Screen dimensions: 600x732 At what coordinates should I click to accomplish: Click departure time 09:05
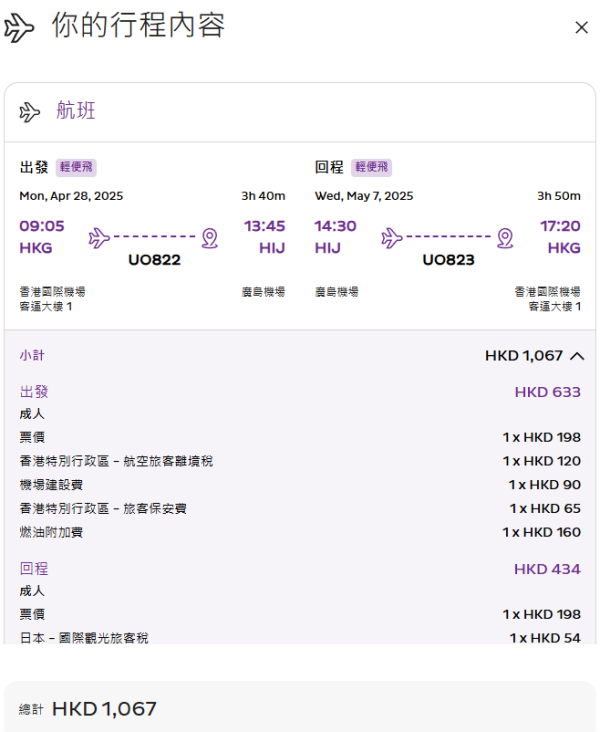coord(42,226)
